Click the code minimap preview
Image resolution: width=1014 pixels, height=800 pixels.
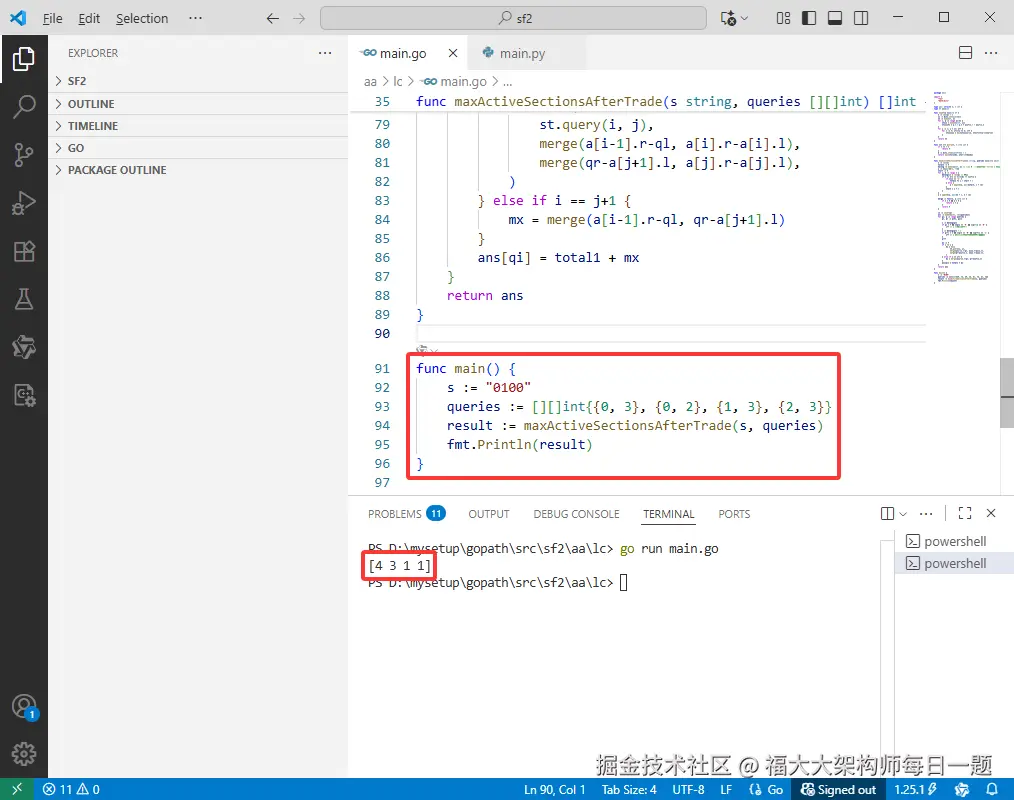pos(964,188)
